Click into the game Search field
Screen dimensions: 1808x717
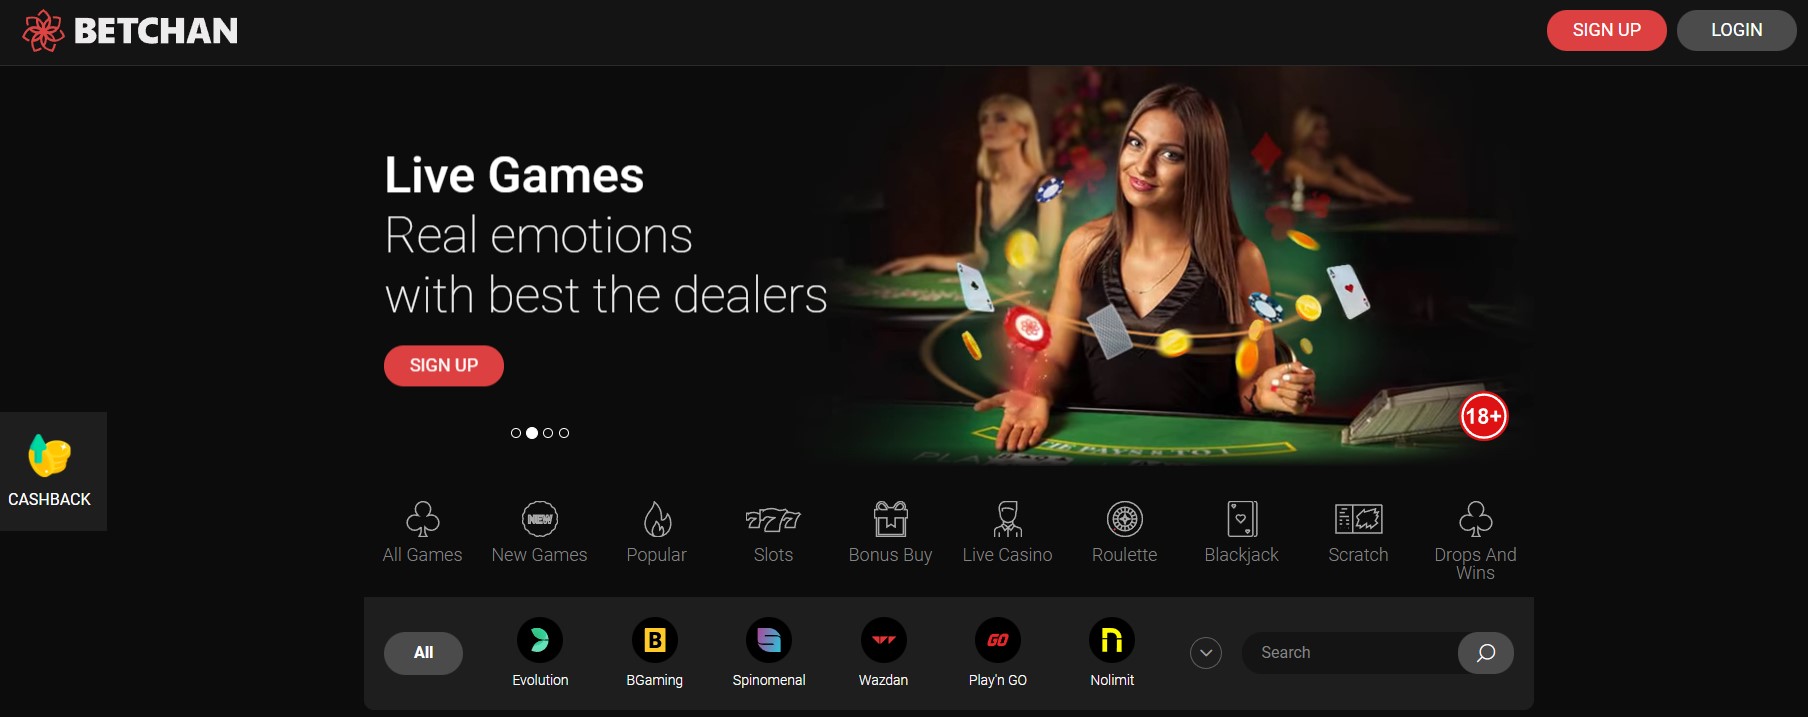[1350, 653]
